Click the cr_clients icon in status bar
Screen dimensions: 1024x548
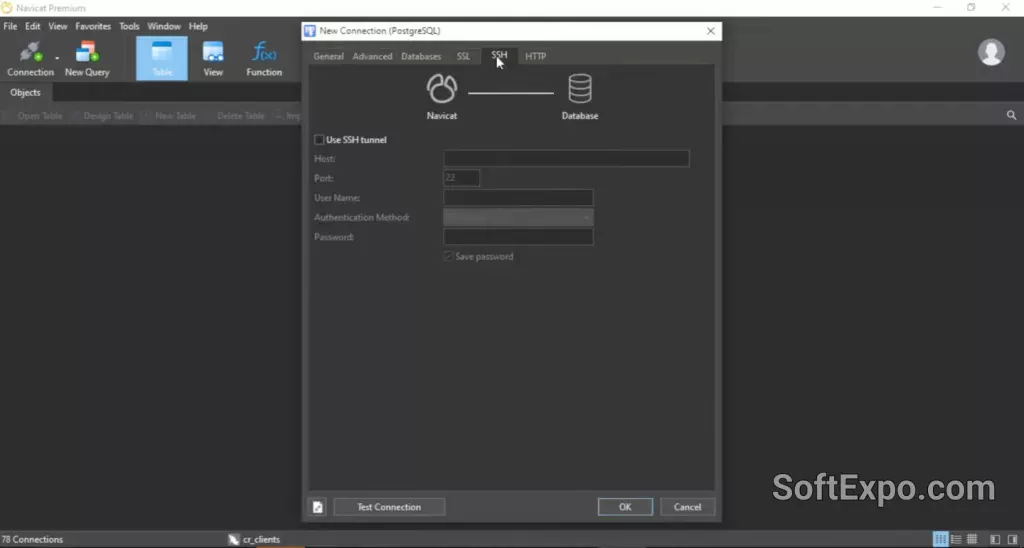tap(234, 540)
